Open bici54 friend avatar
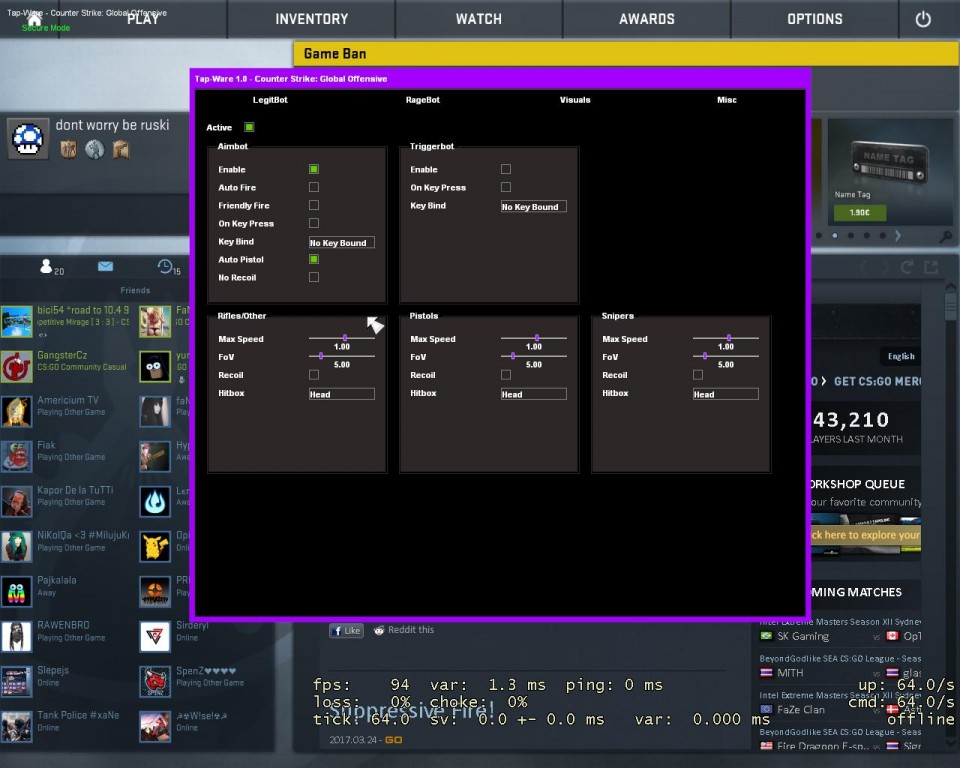 (x=17, y=322)
